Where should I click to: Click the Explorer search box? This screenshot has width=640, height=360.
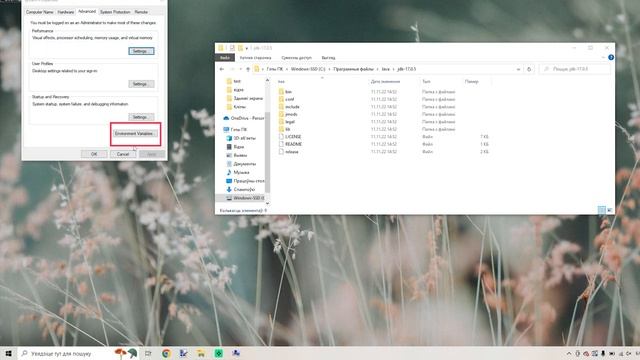click(x=575, y=69)
